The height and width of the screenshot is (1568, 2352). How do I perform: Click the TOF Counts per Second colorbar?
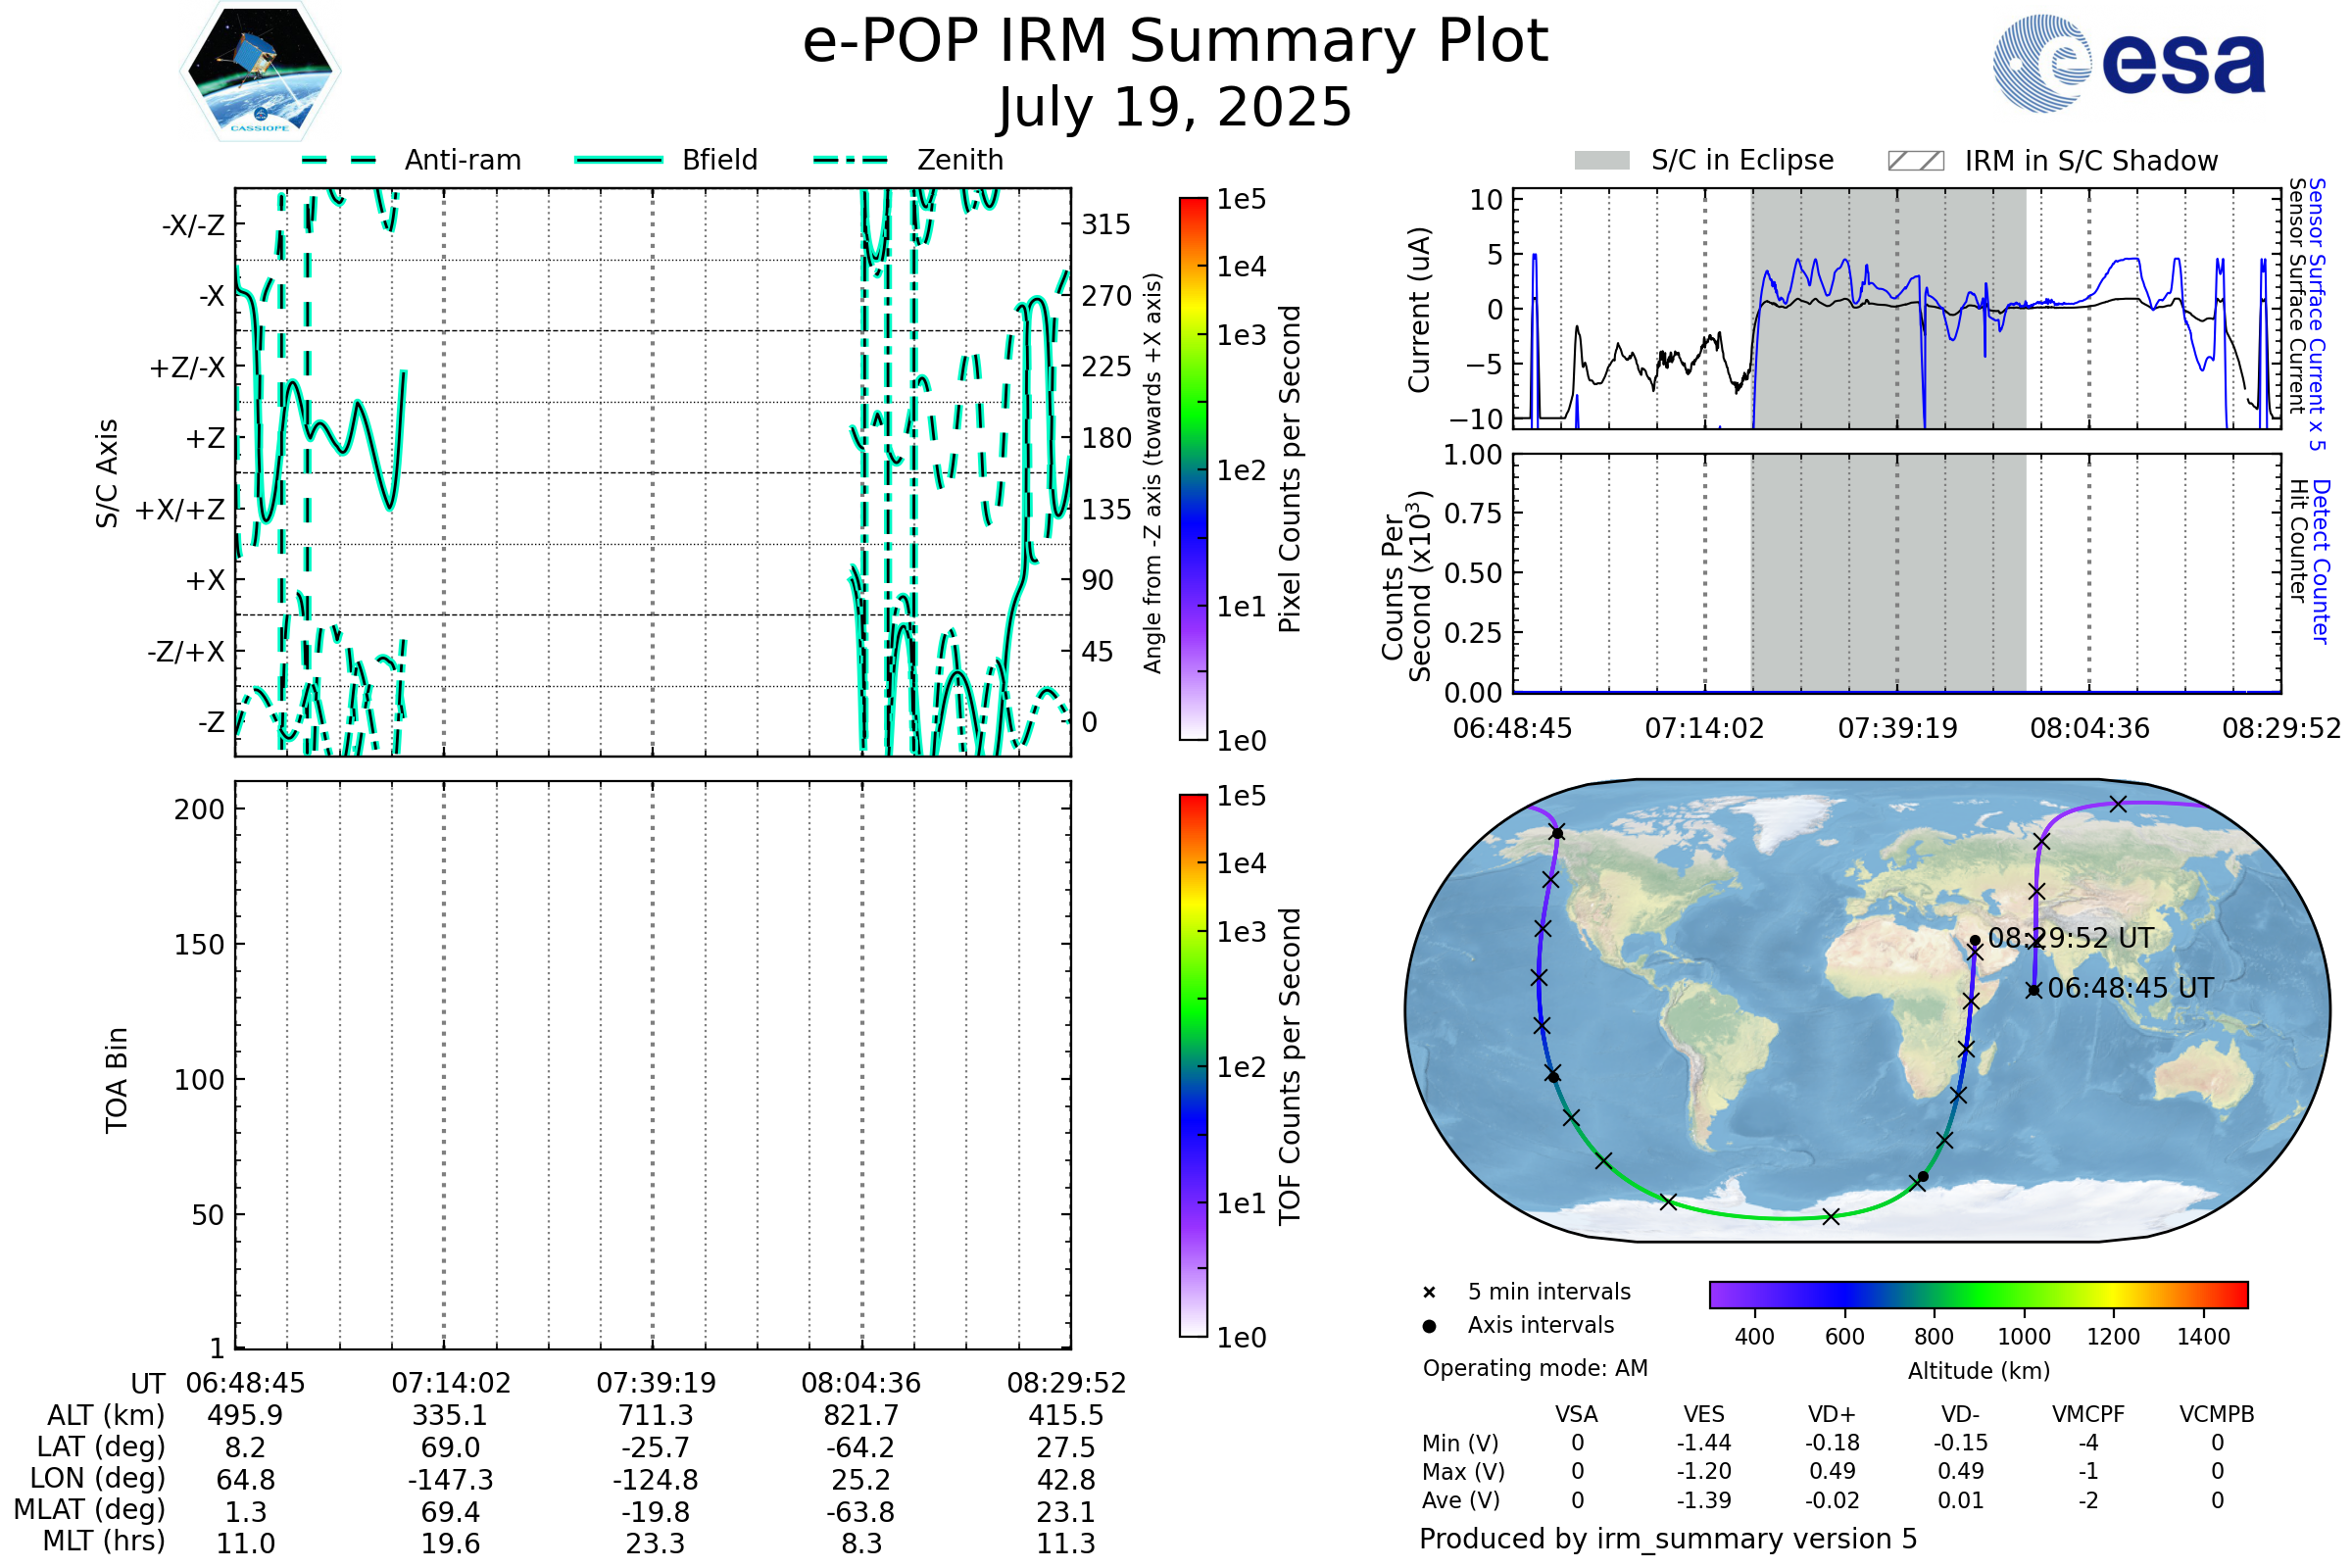[1193, 1065]
